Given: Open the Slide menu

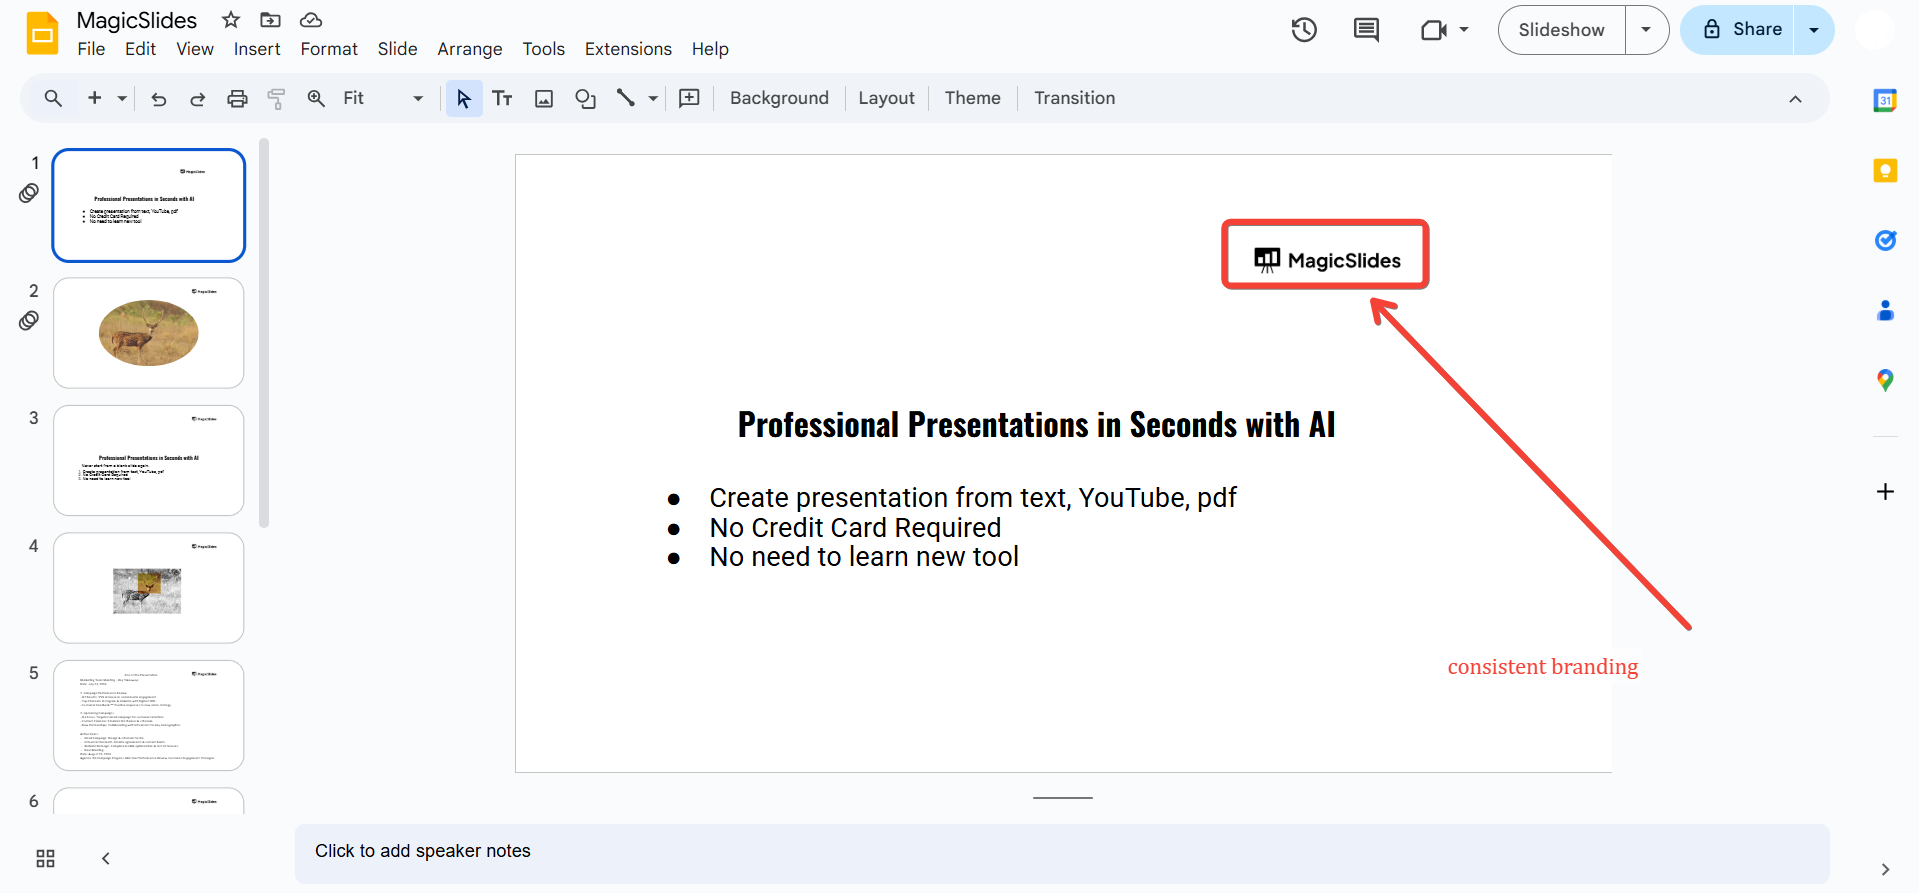Looking at the screenshot, I should pos(397,49).
